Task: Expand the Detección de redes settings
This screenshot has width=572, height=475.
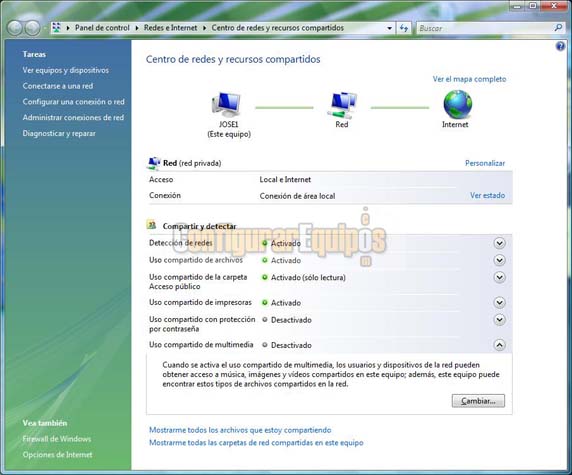Action: pos(499,243)
